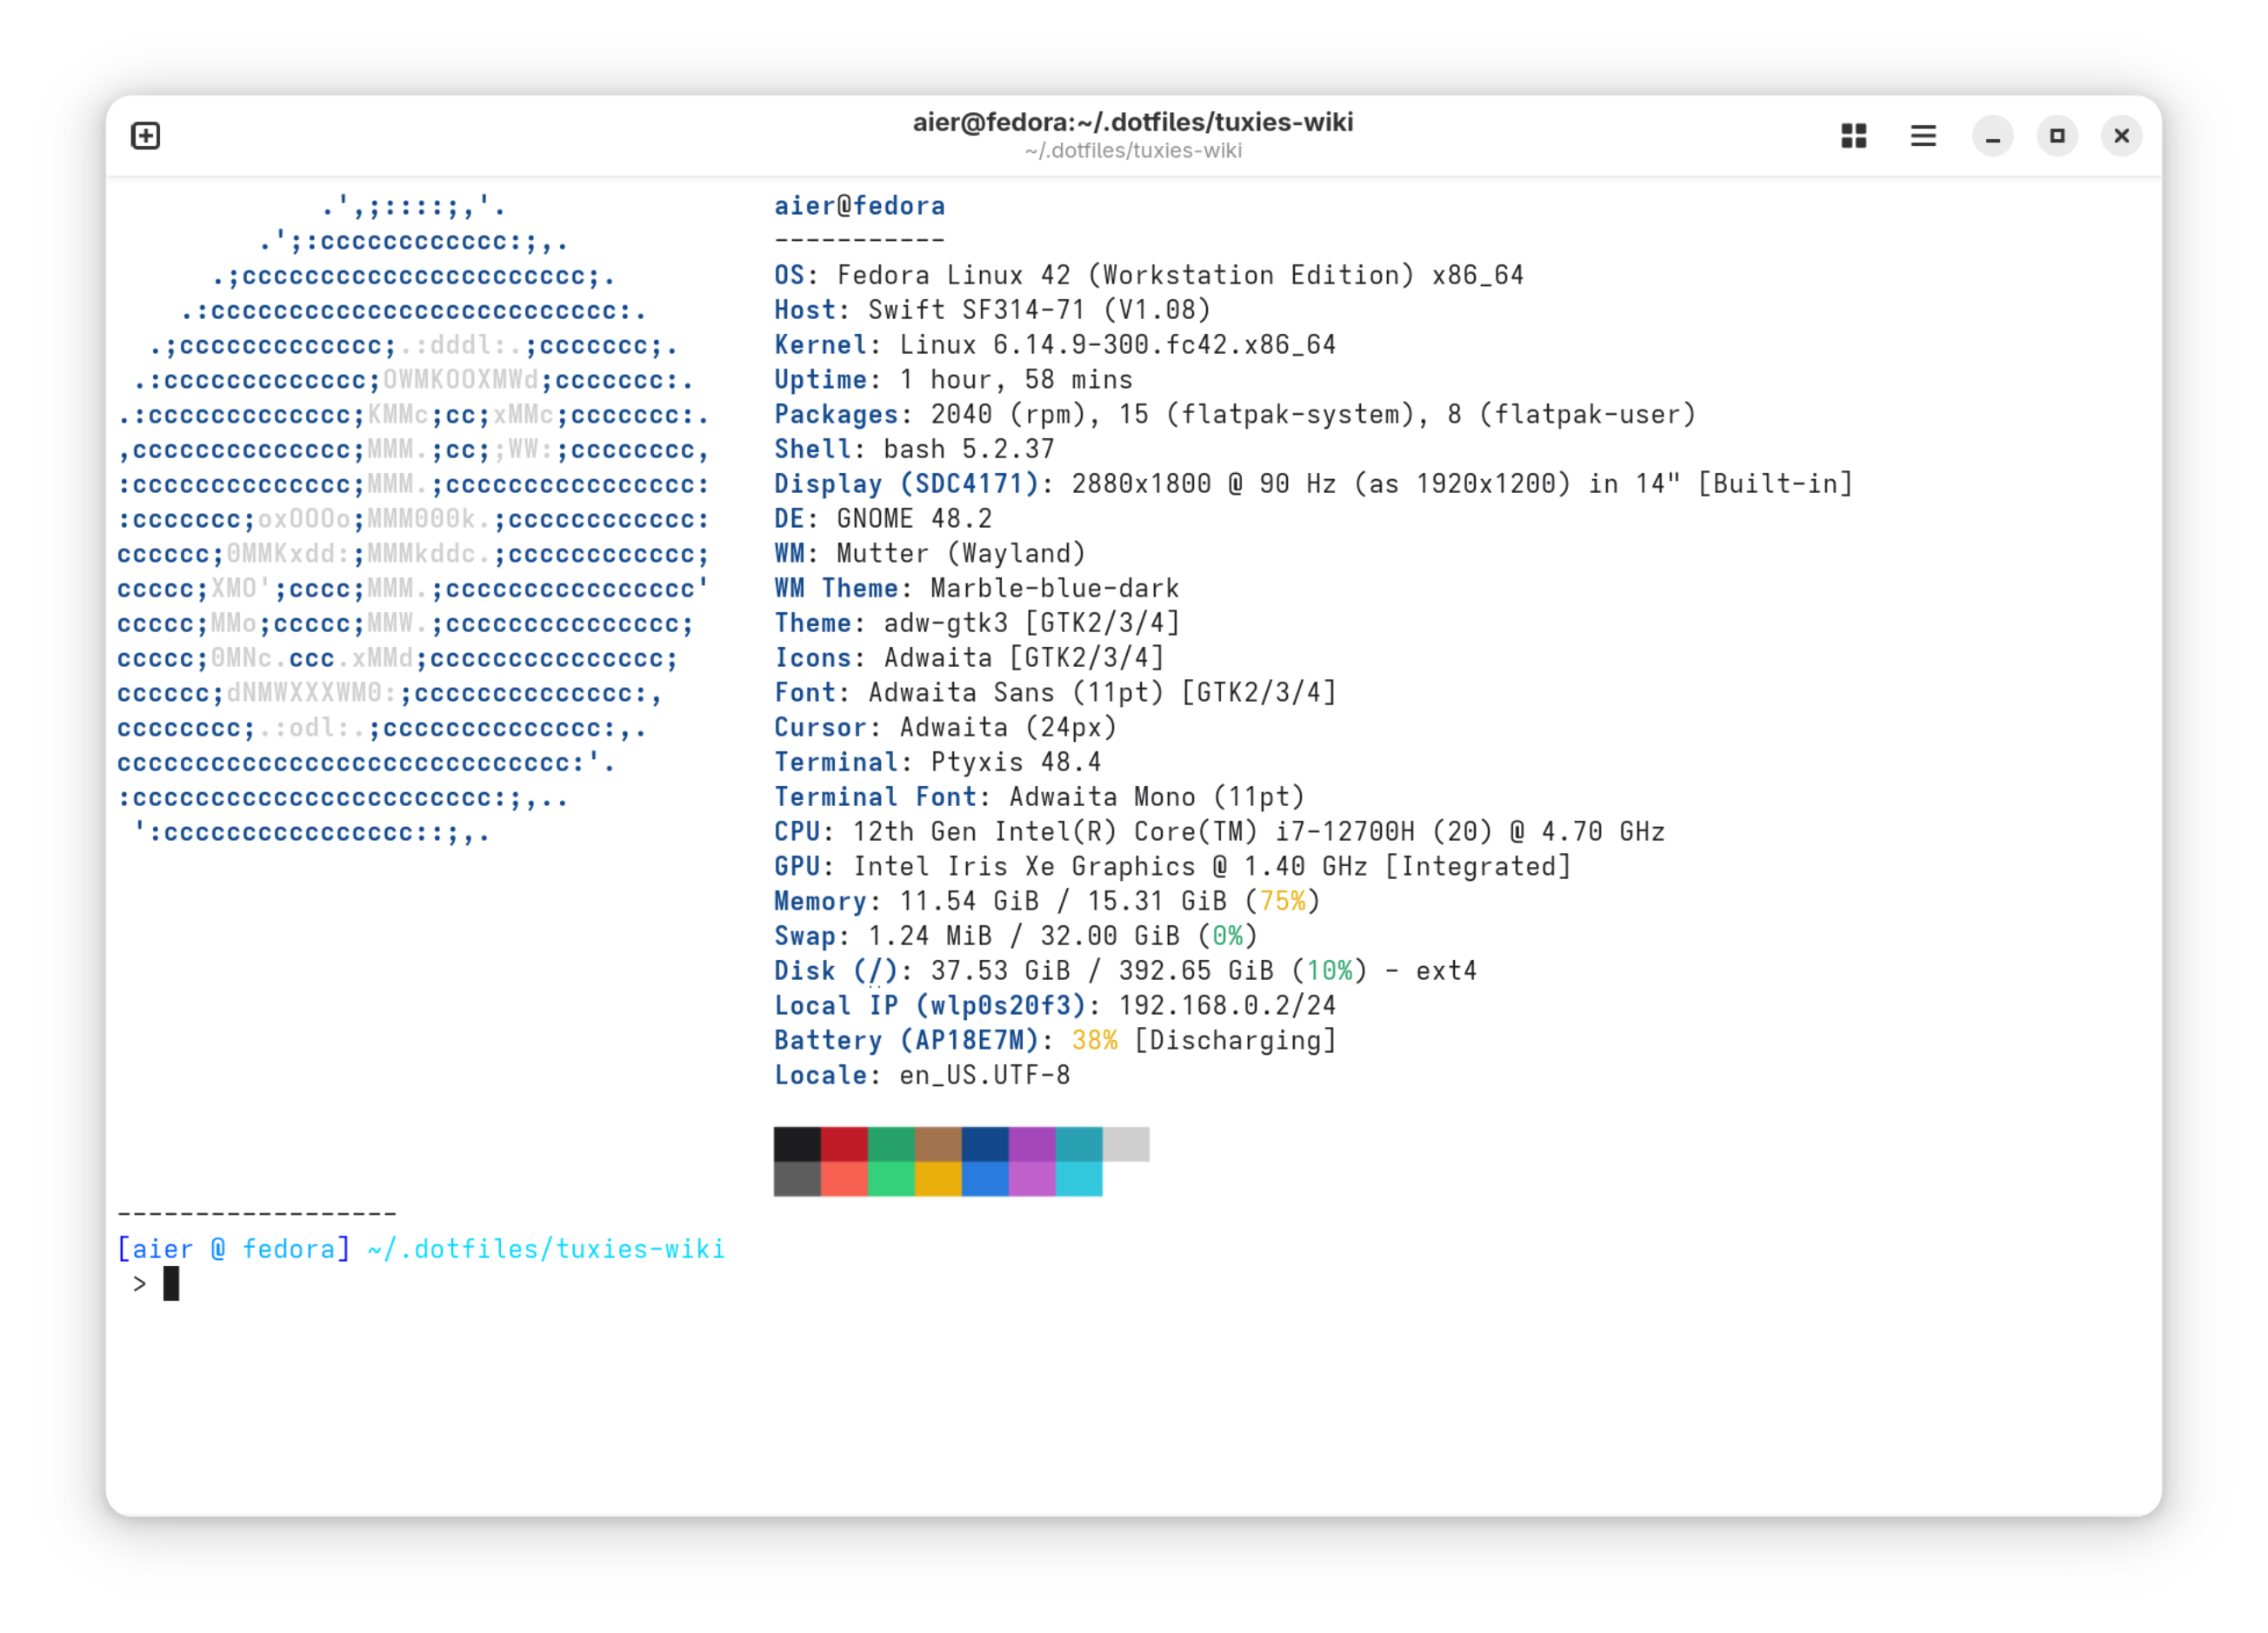This screenshot has height=1633, width=2268.
Task: Click the WM line Mutter (Wayland)
Action: (929, 554)
